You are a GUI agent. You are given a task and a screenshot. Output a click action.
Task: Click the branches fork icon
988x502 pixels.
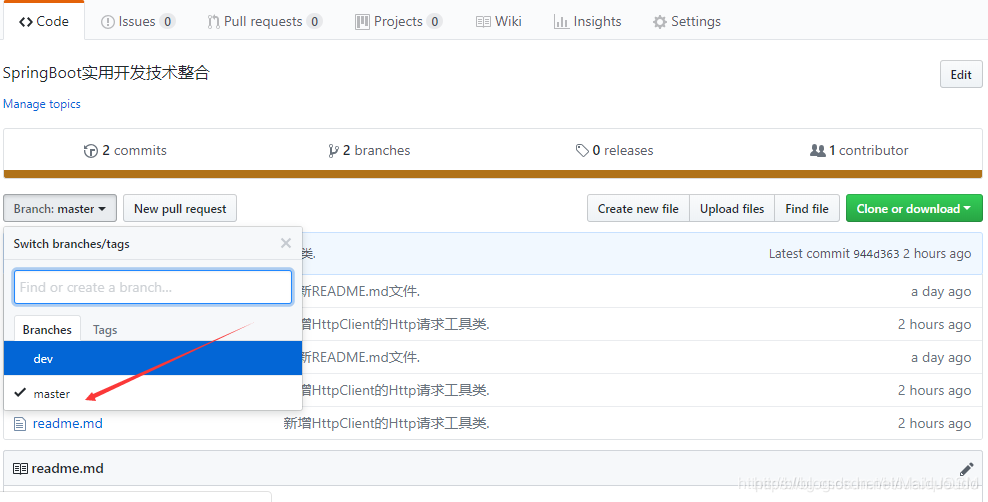tap(333, 151)
